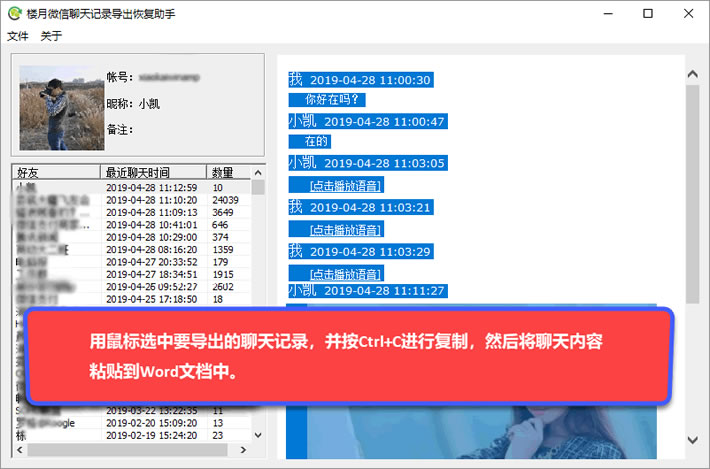710x469 pixels.
Task: Select friend row dated 2019-04-28 10:41:01
Action: click(131, 225)
